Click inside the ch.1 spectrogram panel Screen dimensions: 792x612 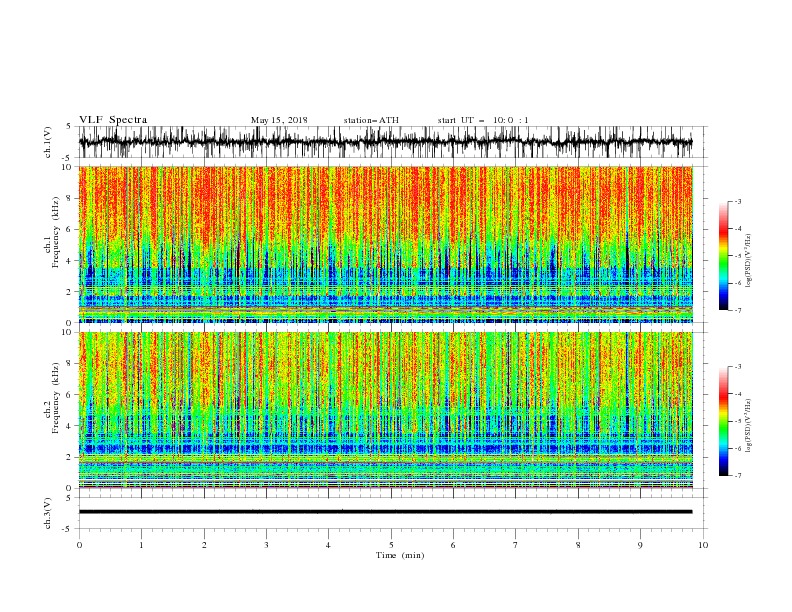point(386,244)
